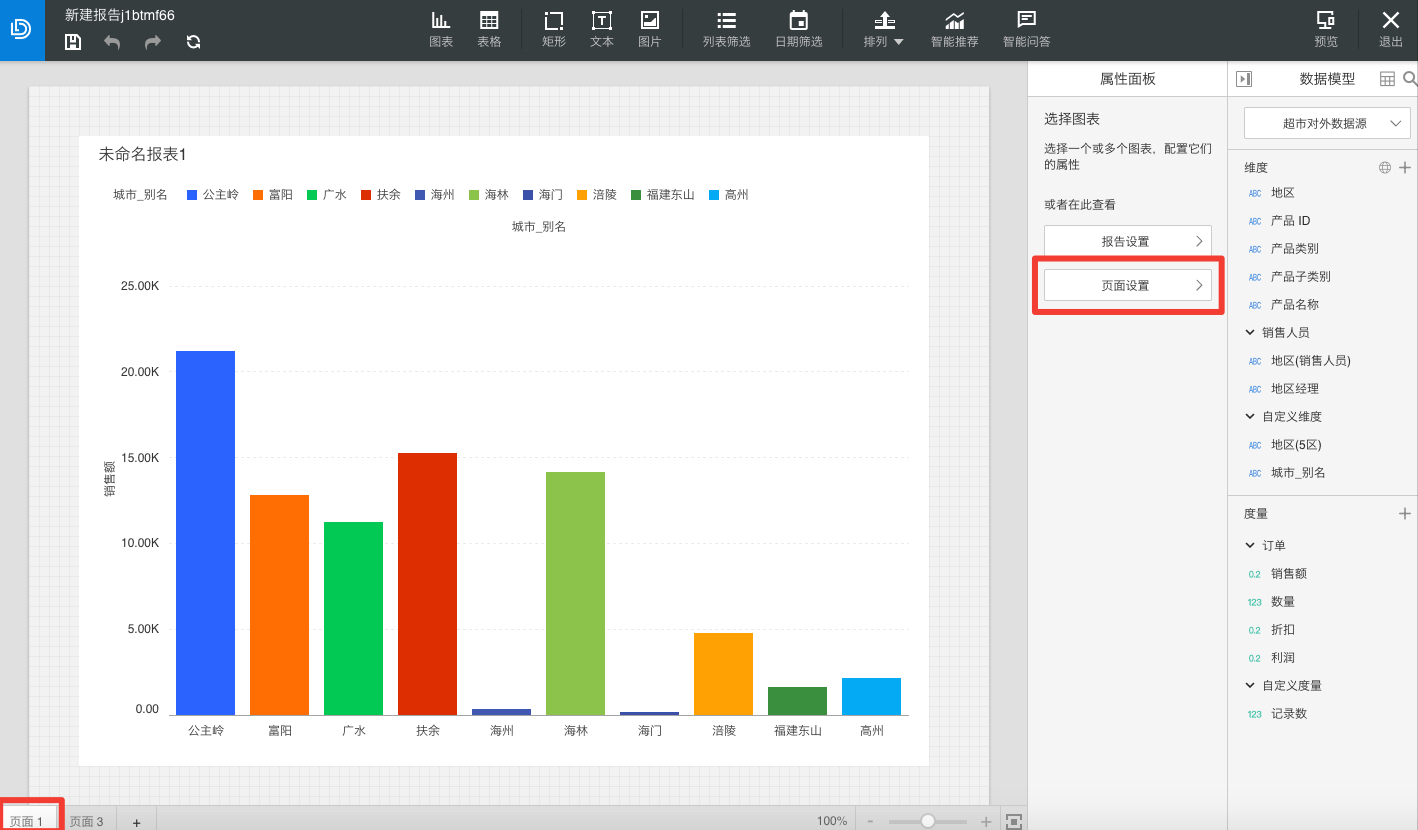
Task: Toggle the 海林 legend series
Action: (x=488, y=195)
